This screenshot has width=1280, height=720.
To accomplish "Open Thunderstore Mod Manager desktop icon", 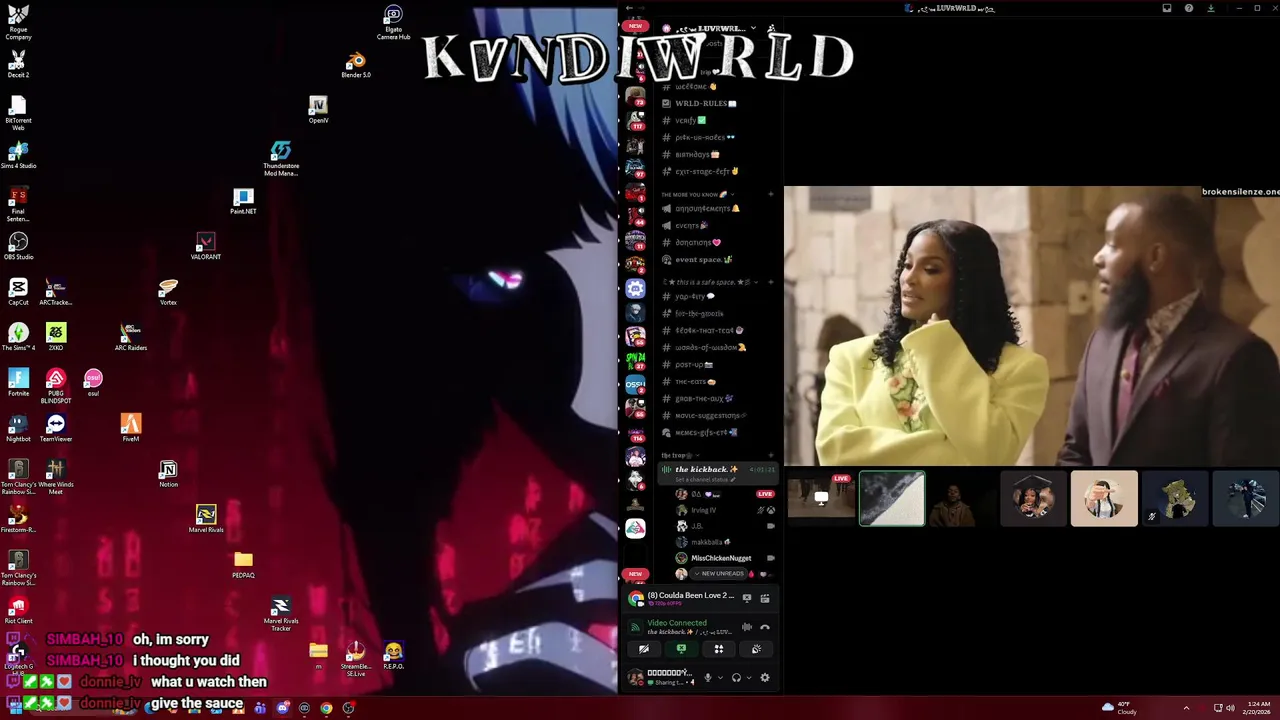I will [281, 158].
